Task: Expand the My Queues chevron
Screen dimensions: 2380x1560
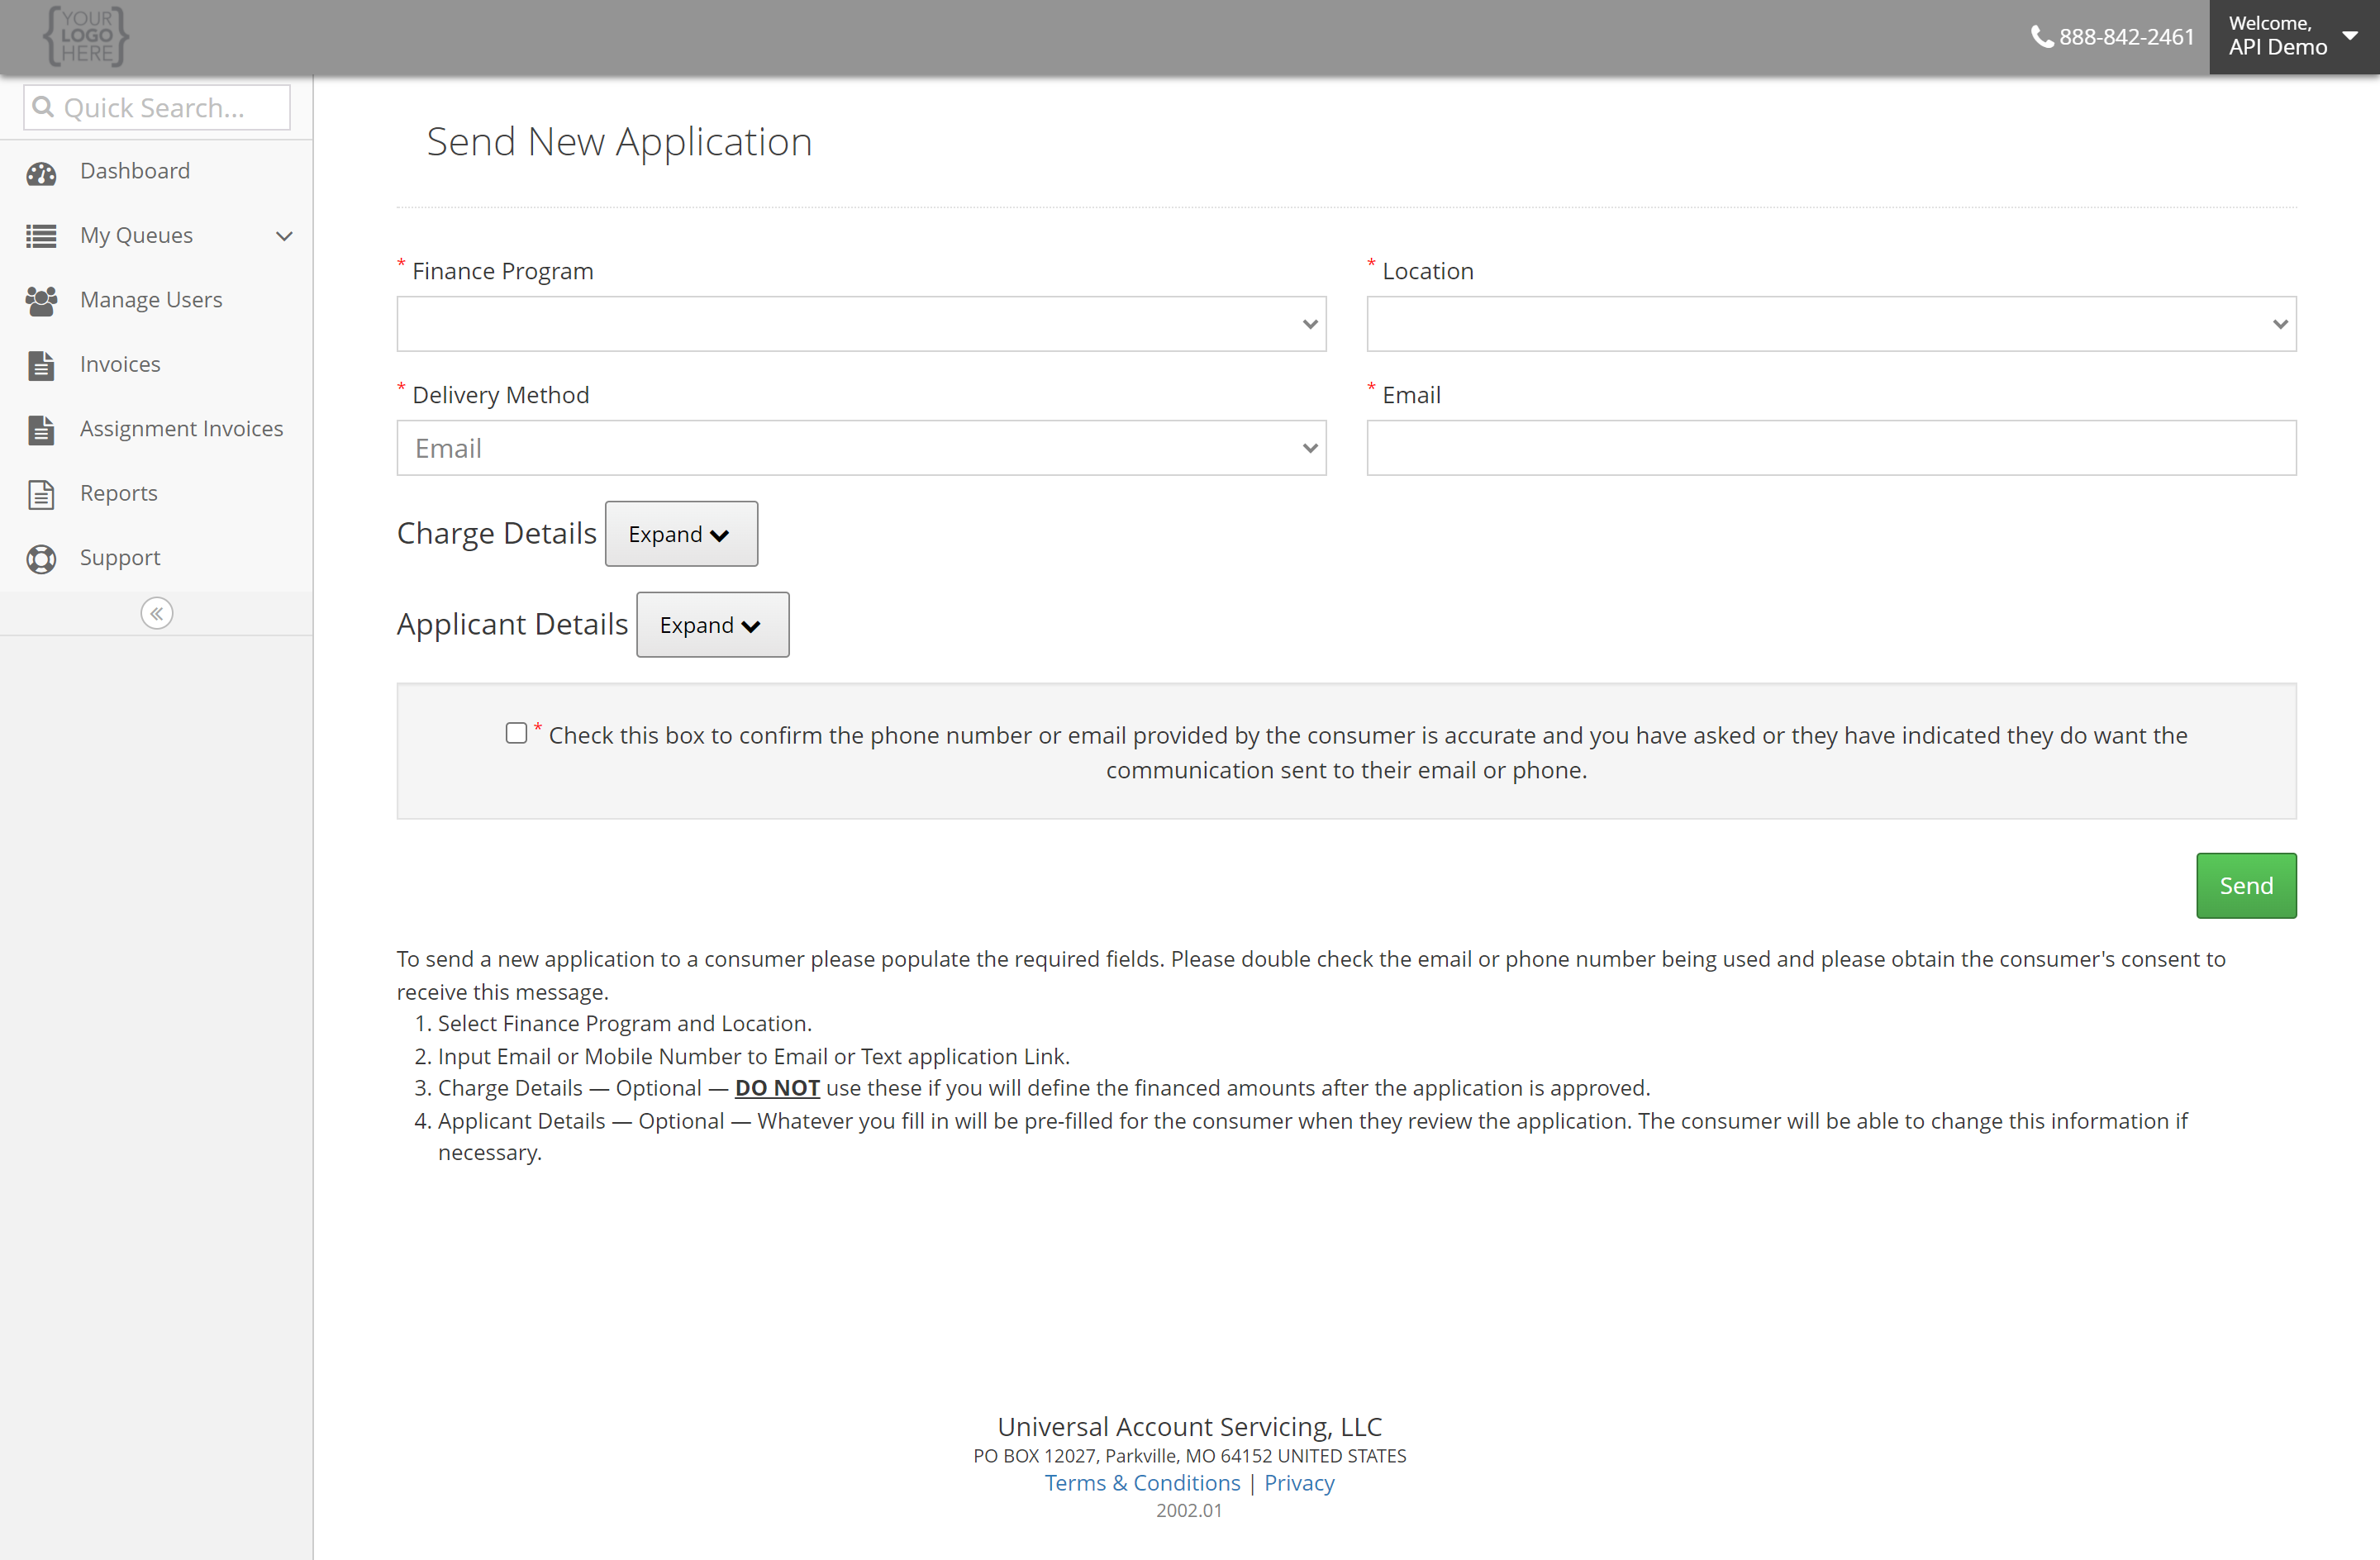Action: [284, 236]
